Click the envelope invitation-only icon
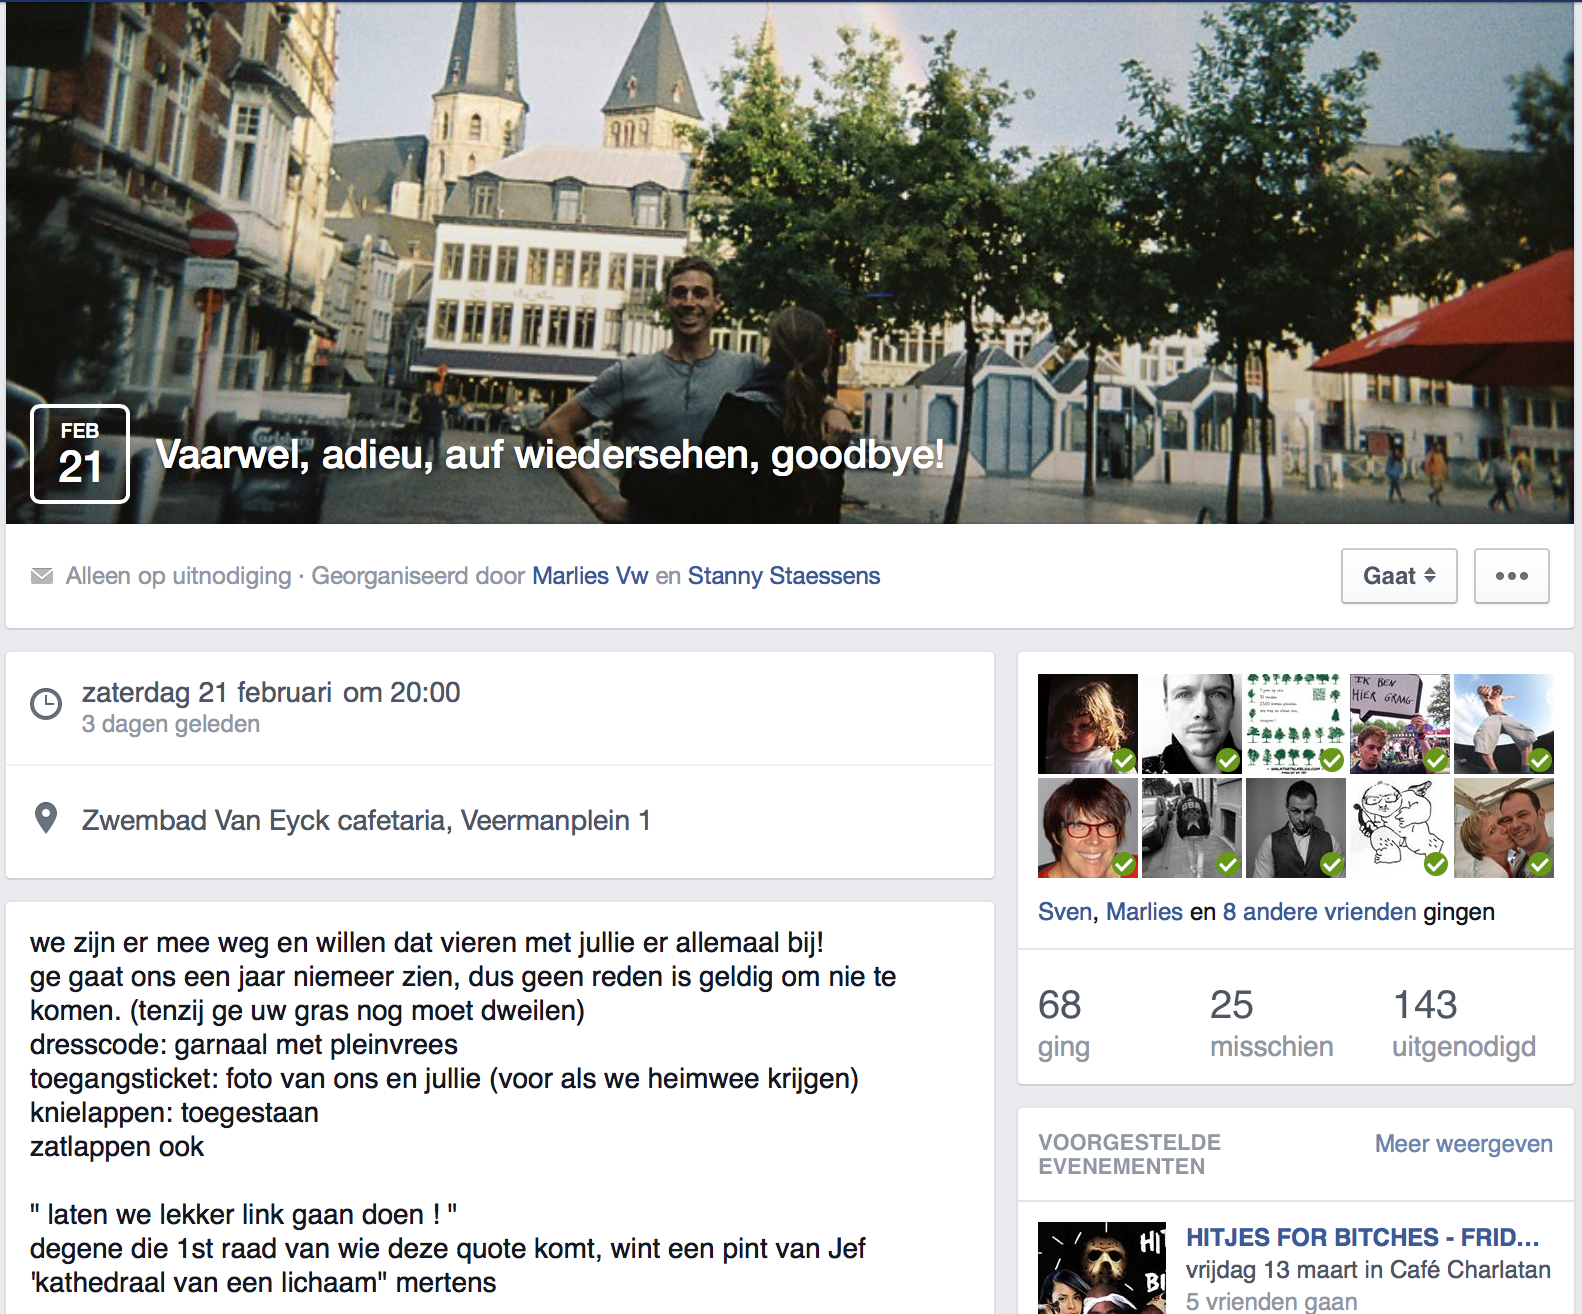 (x=42, y=576)
